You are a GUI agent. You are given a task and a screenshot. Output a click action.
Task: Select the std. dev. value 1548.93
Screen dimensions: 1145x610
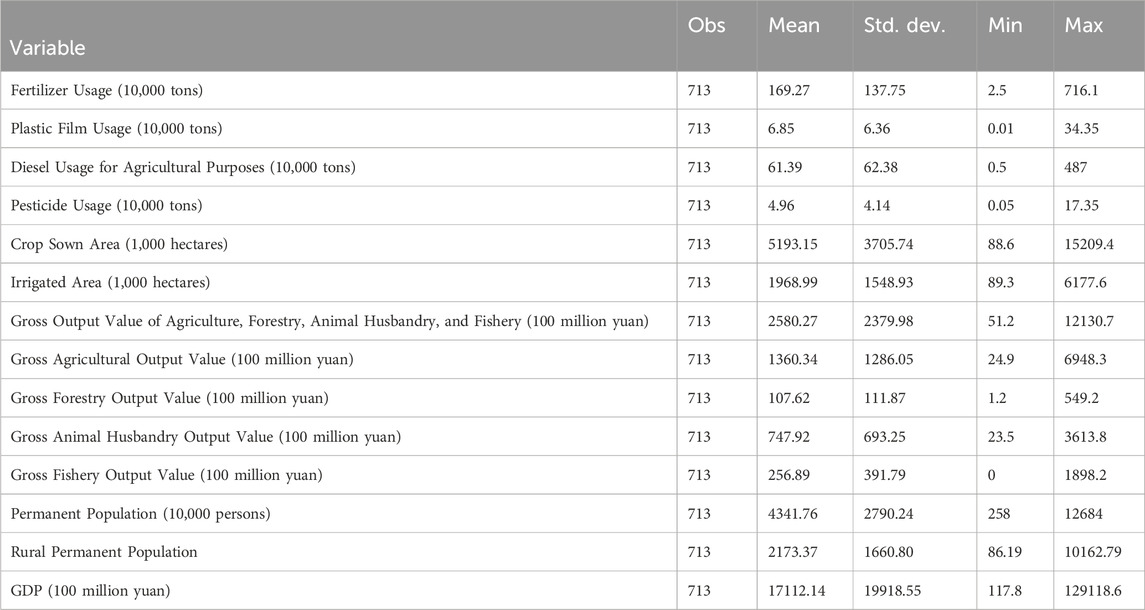click(x=888, y=282)
